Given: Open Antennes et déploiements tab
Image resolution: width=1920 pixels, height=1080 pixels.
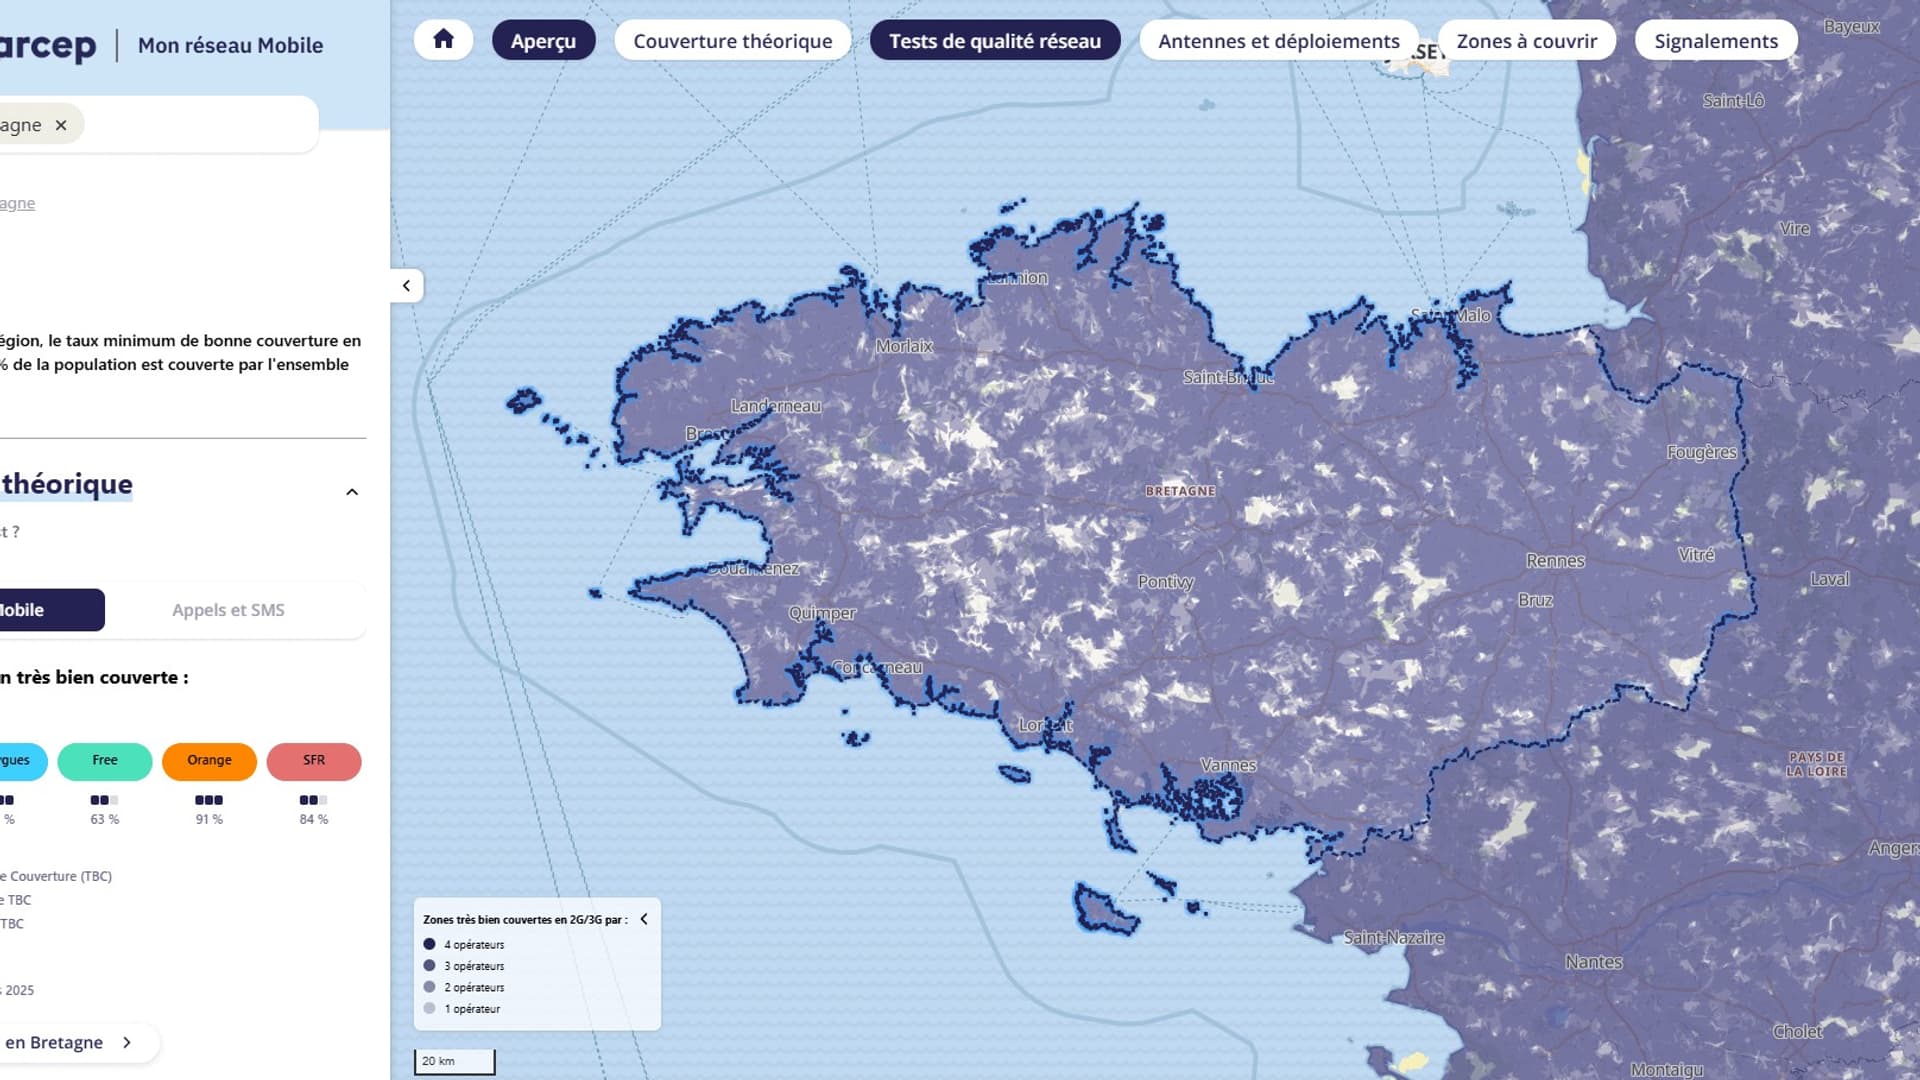Looking at the screenshot, I should tap(1279, 40).
